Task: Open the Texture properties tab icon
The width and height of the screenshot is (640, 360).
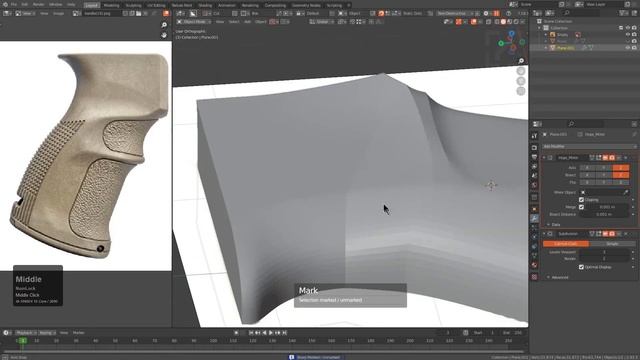Action: 534,277
